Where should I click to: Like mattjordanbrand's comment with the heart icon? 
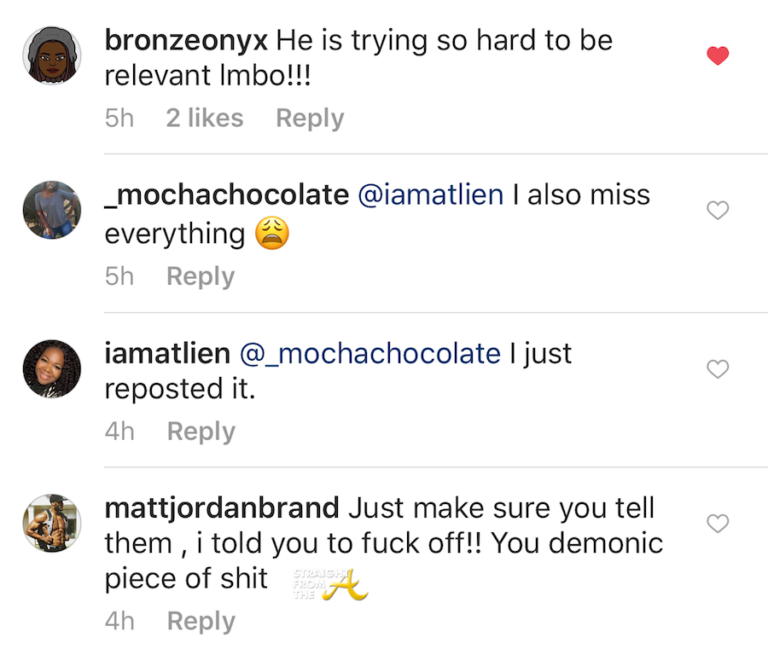718,523
